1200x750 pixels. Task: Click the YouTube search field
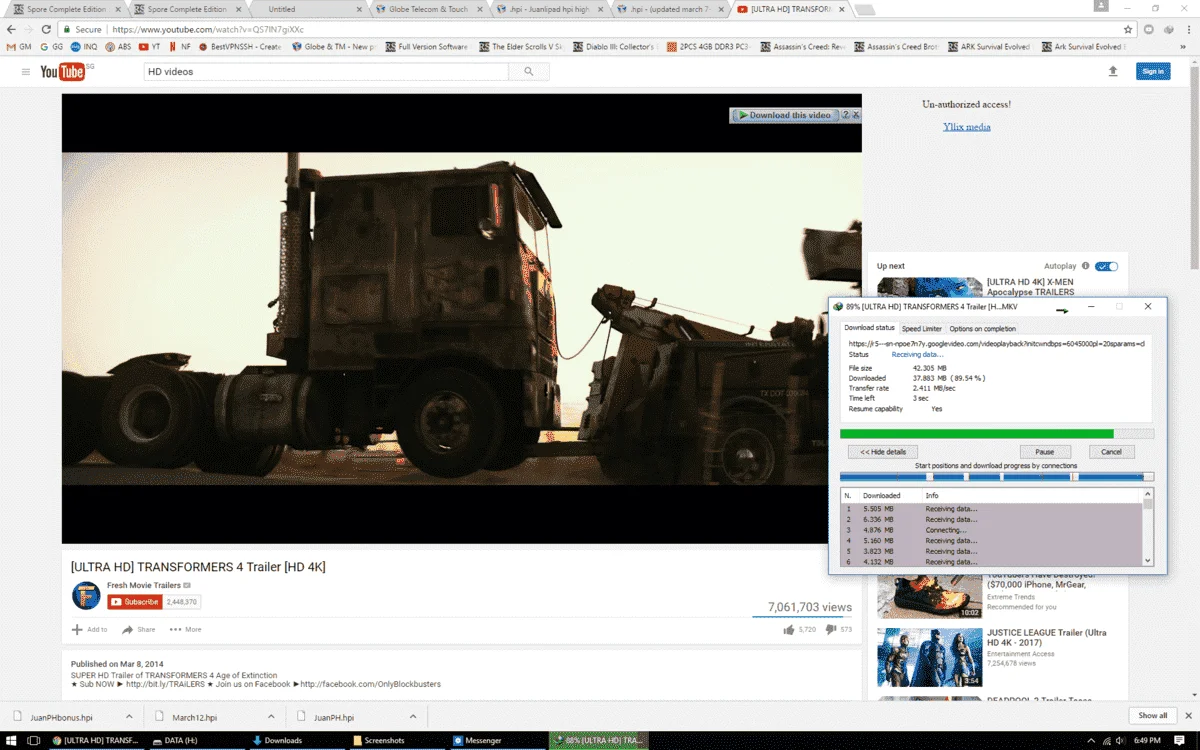[326, 72]
